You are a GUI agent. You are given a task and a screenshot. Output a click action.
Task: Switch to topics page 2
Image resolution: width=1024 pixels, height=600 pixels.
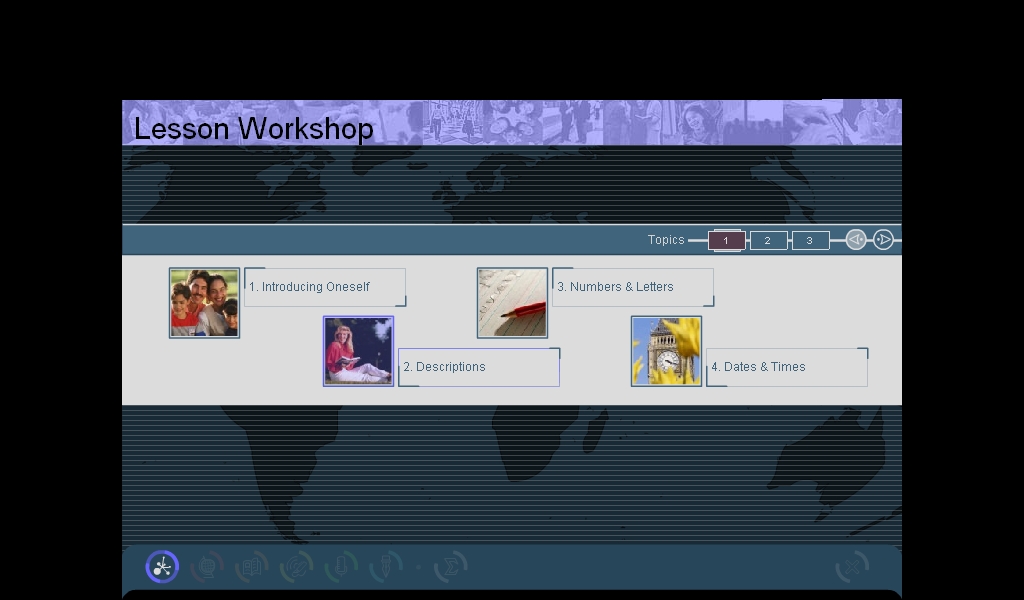coord(768,240)
